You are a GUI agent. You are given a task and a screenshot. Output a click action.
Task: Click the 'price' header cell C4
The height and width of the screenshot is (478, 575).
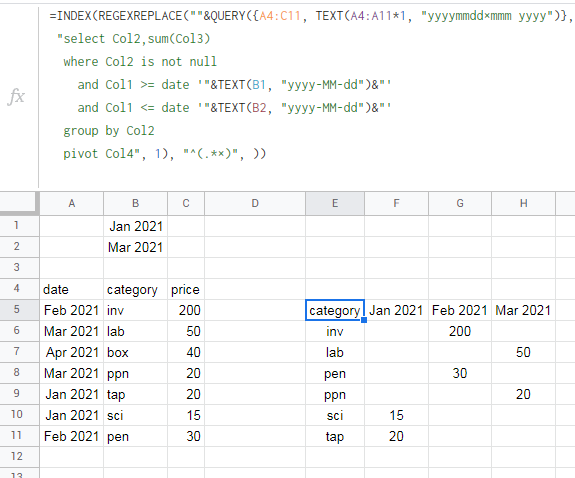pos(186,289)
